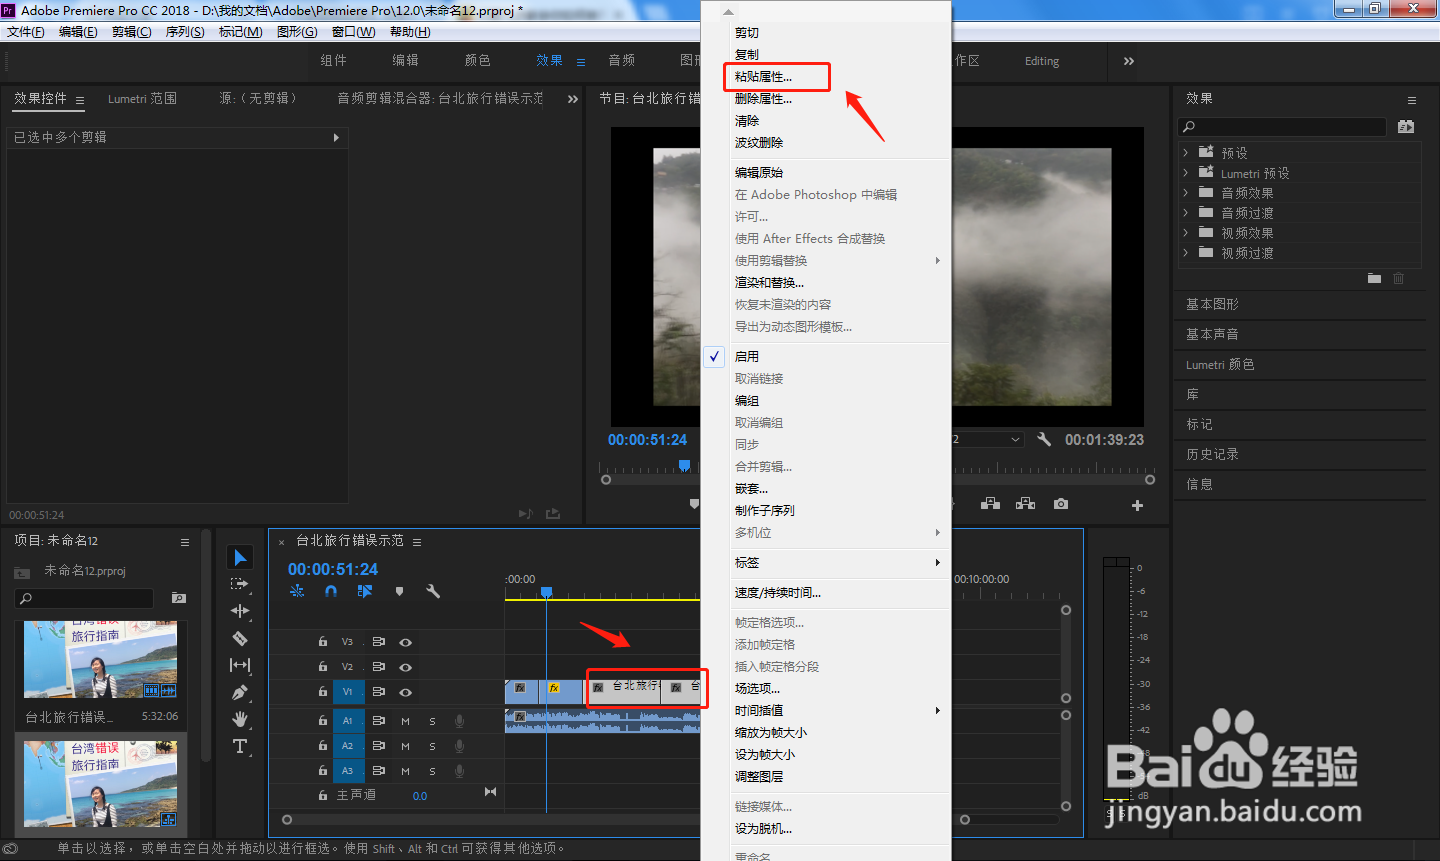Toggle sync lock on A3 track
The image size is (1440, 861).
379,771
